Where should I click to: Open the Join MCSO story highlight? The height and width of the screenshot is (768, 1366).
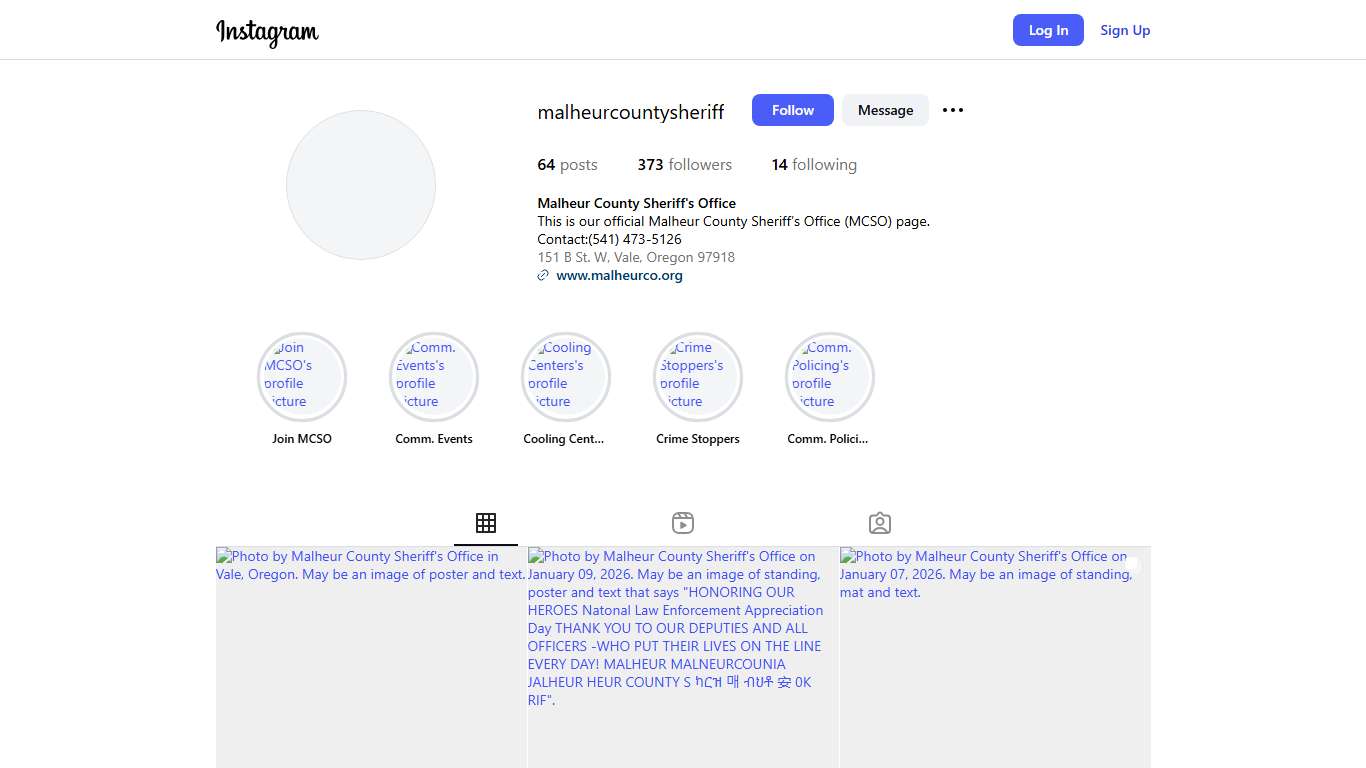302,377
